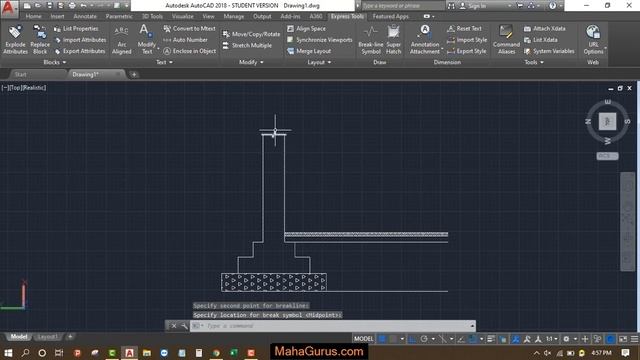
Task: Expand the Text panel dropdown
Action: [164, 62]
